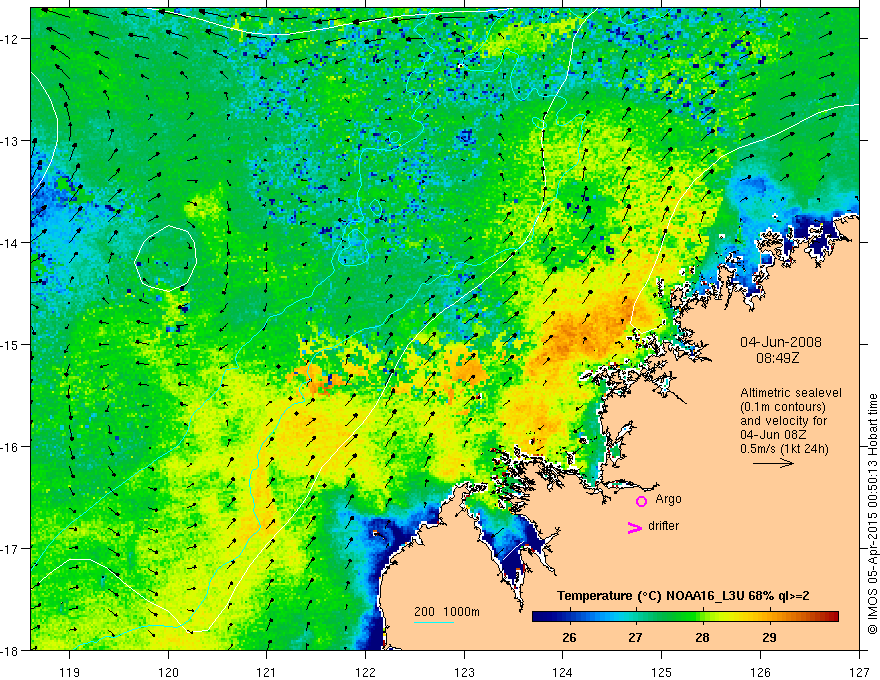The image size is (880, 680).
Task: Click the '125' longitude axis label
Action: (x=662, y=672)
